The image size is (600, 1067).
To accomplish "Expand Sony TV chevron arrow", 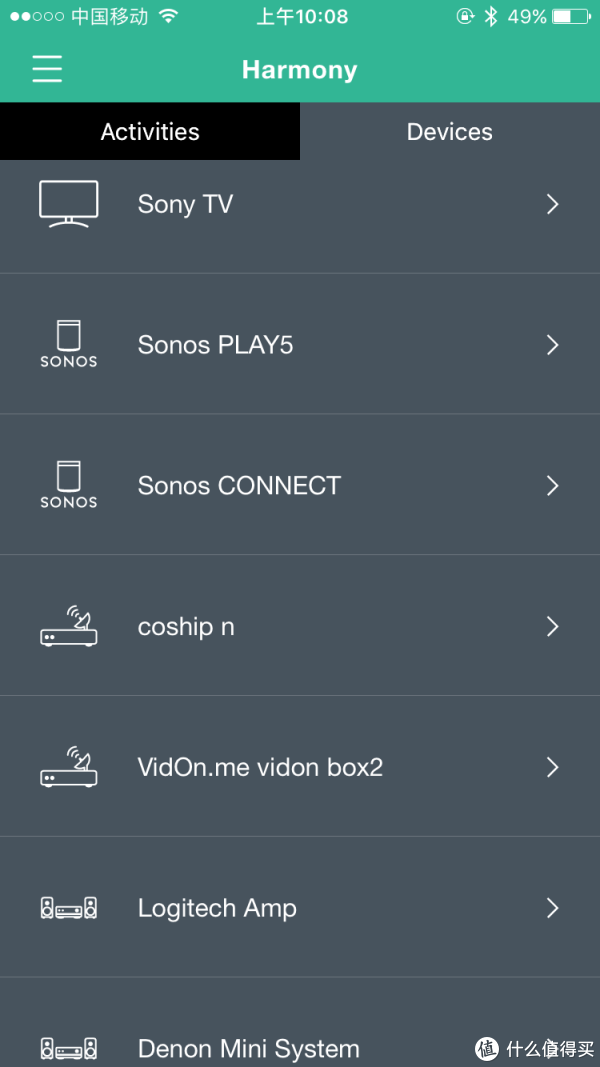I will (552, 204).
